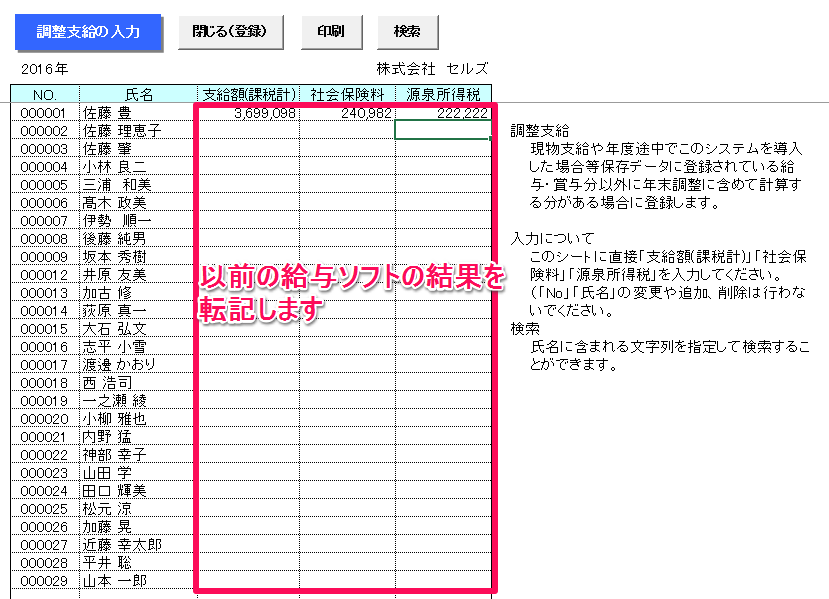Click the 印刷 button
The height and width of the screenshot is (599, 829).
point(331,32)
